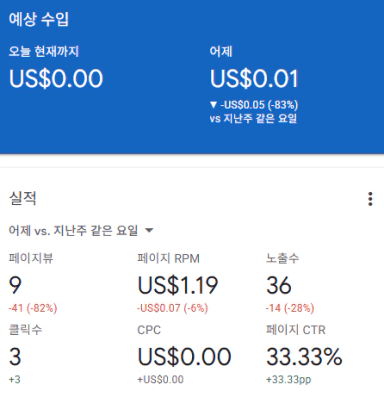This screenshot has width=384, height=397.
Task: Click the 노출수 metric value 36
Action: [279, 285]
